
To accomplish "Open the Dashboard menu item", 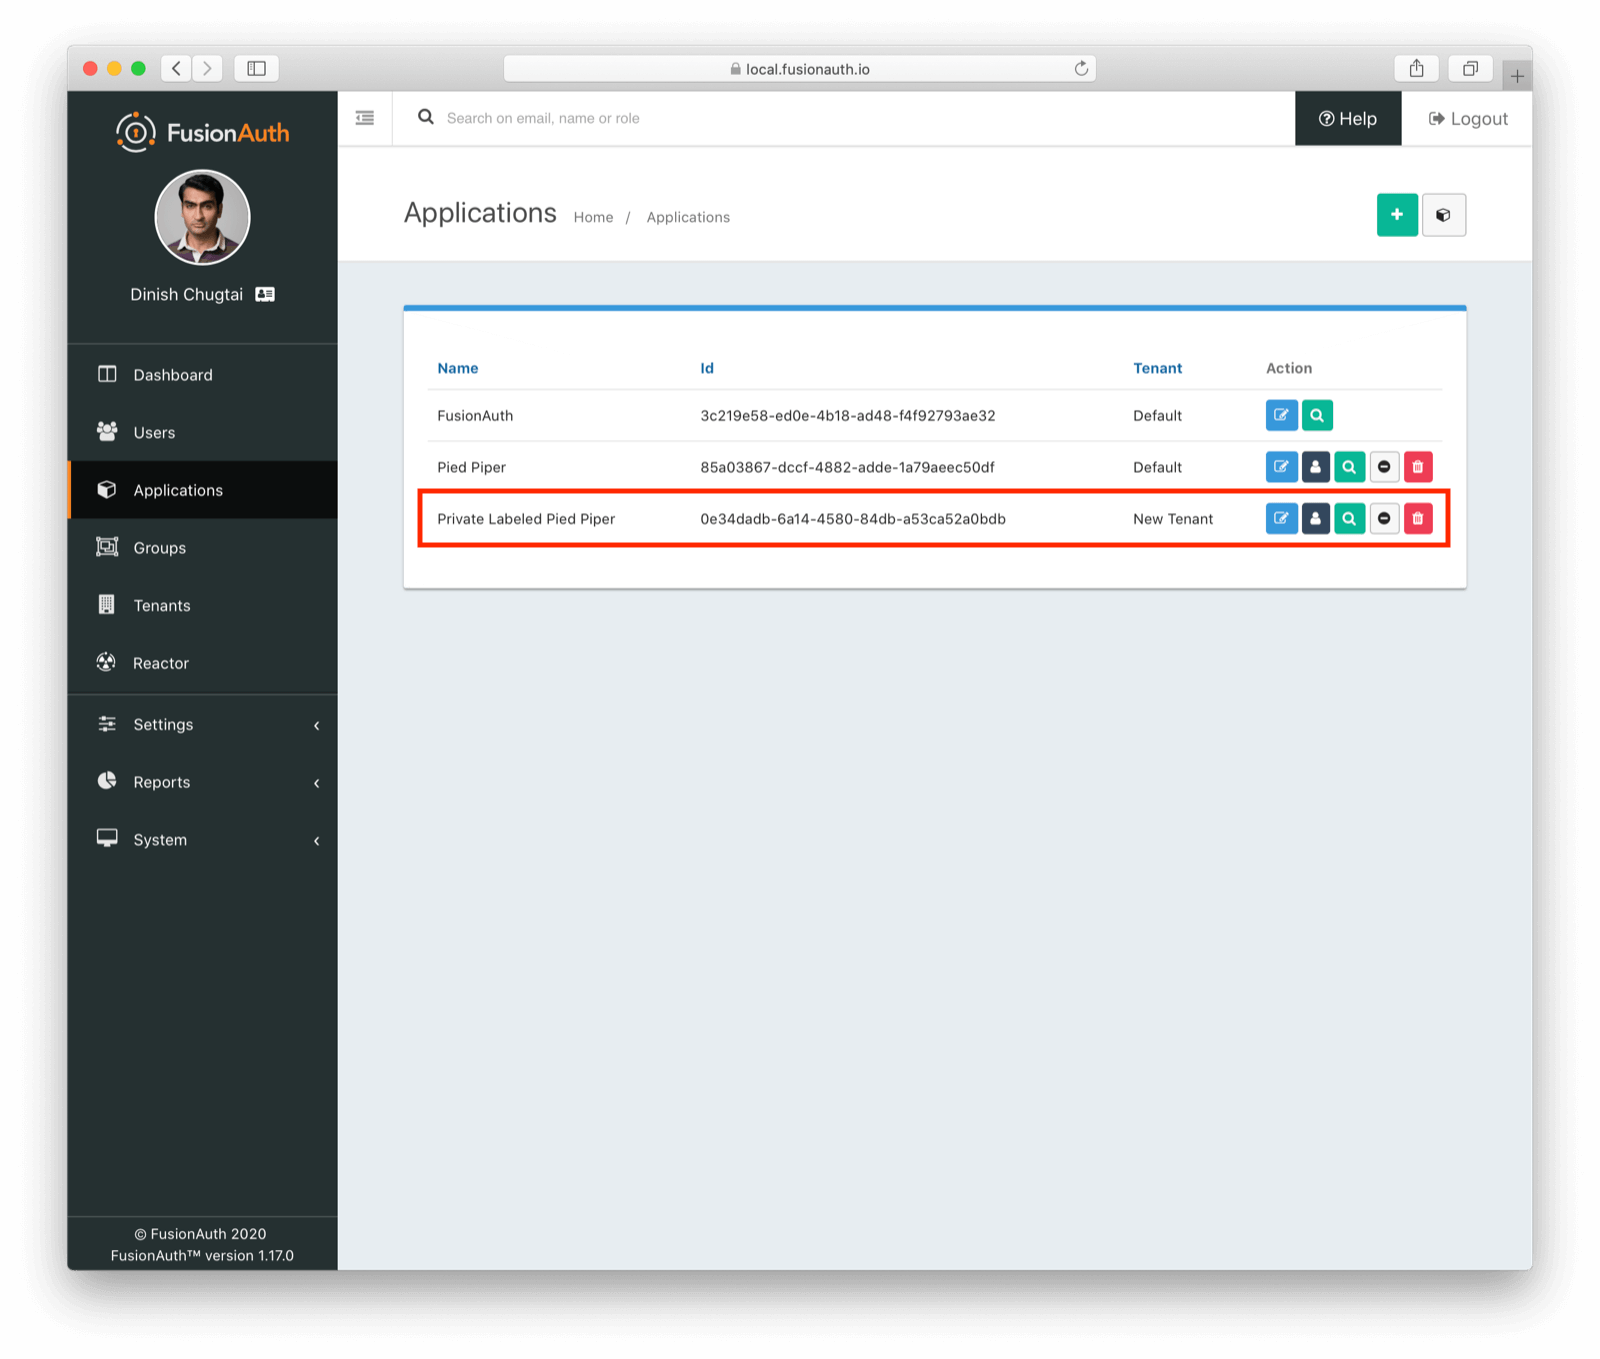I will pos(202,375).
